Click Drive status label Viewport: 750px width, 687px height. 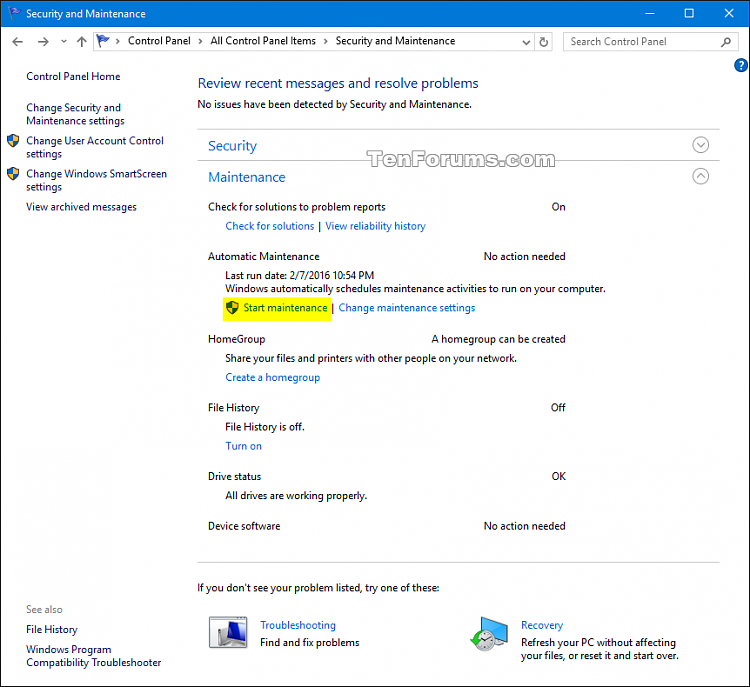pyautogui.click(x=234, y=476)
